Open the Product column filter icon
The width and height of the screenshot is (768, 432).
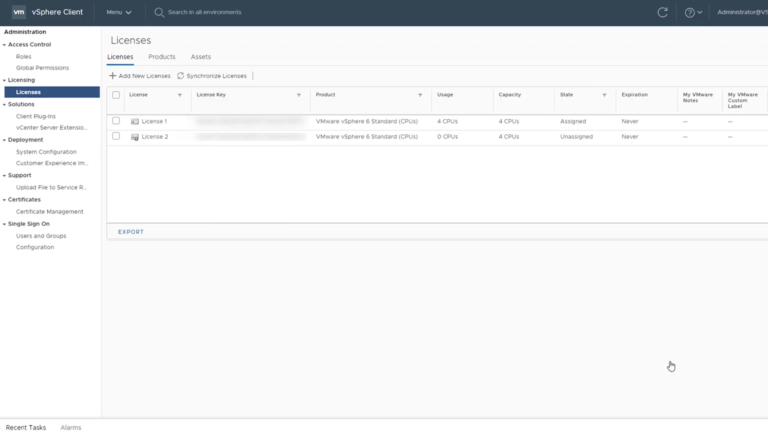point(420,95)
